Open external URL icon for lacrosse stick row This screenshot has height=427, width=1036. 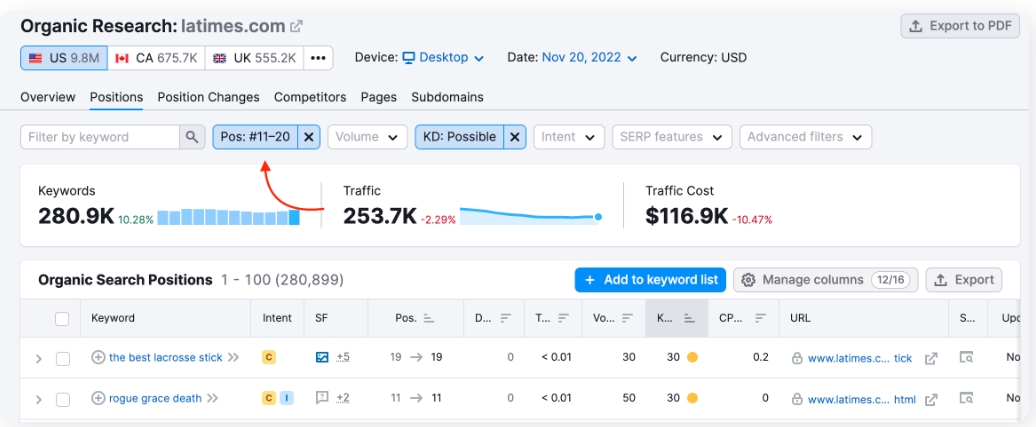click(x=931, y=358)
